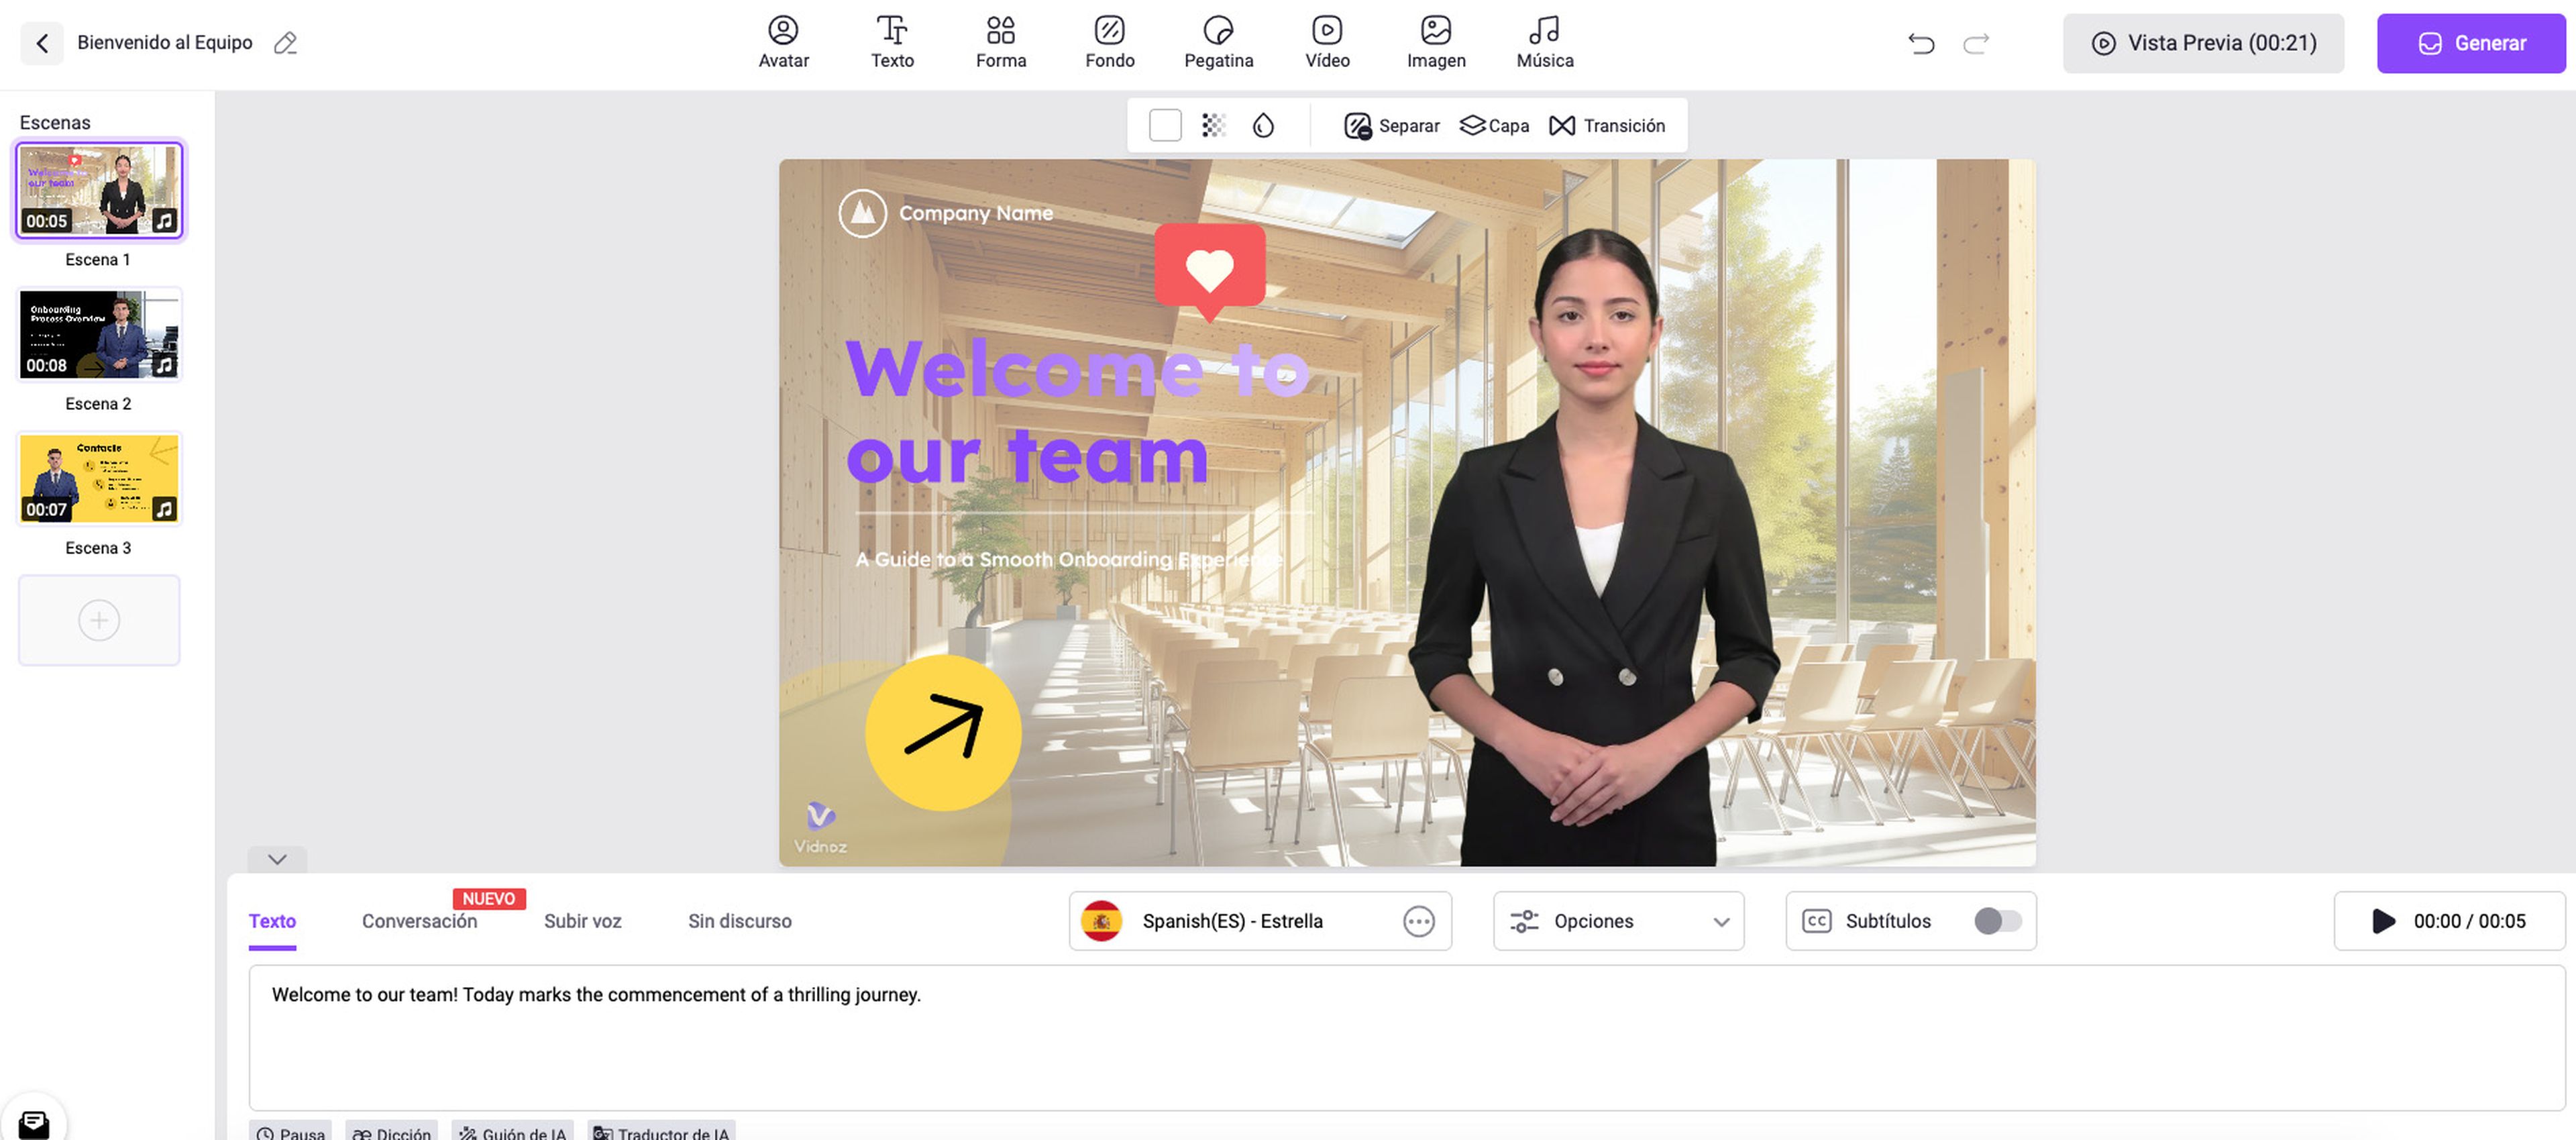Expand the Opciones dropdown

click(1618, 921)
